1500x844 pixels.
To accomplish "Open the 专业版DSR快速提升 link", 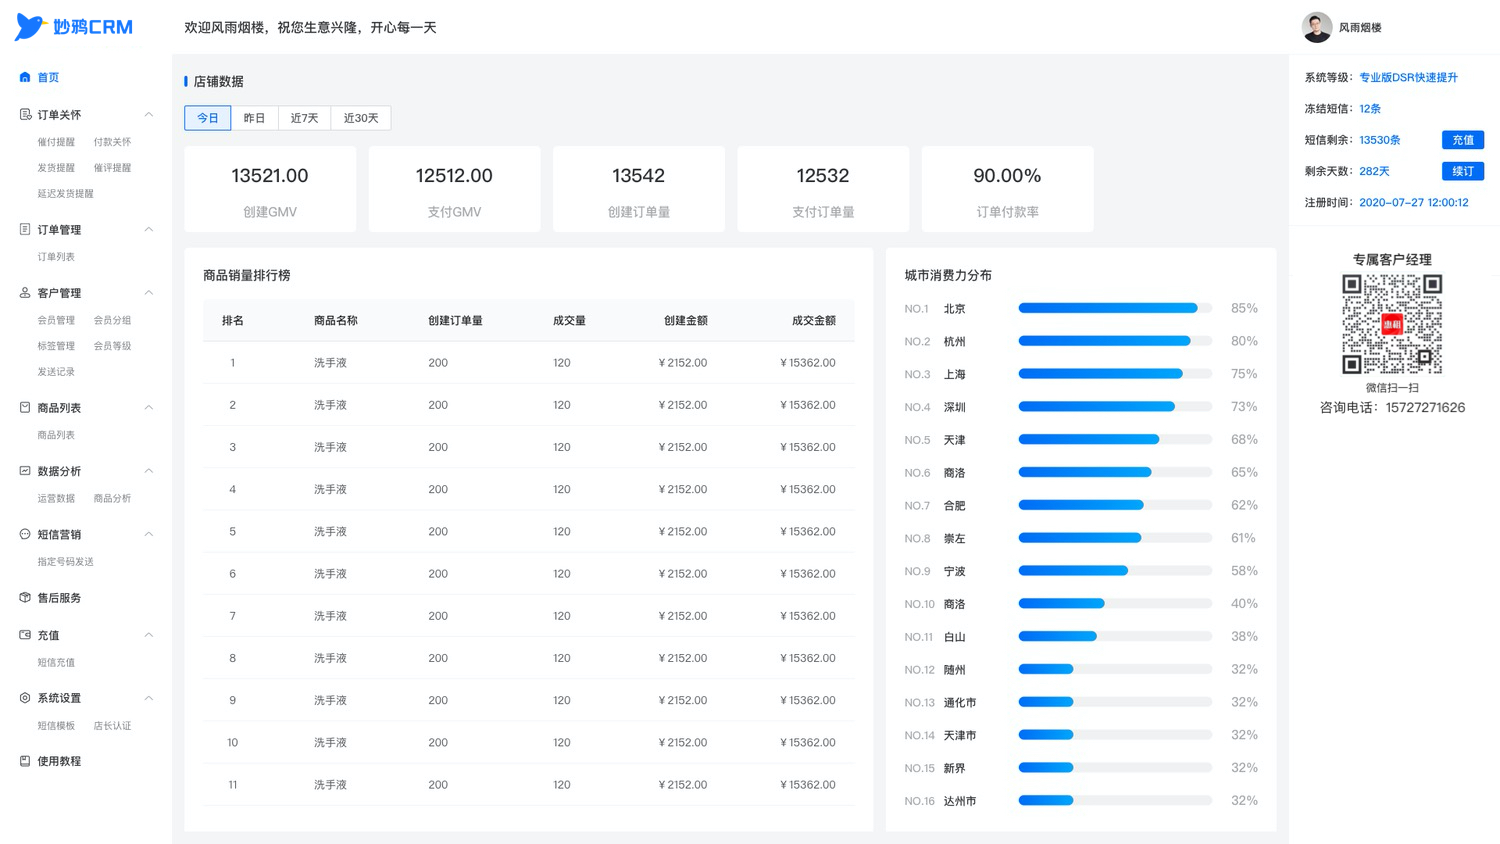I will click(x=1408, y=77).
